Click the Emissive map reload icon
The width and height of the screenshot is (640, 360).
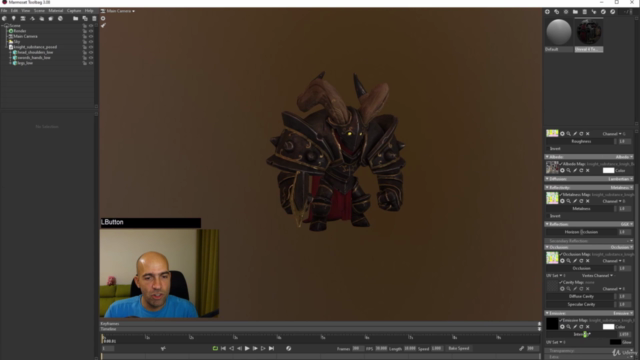(x=581, y=327)
